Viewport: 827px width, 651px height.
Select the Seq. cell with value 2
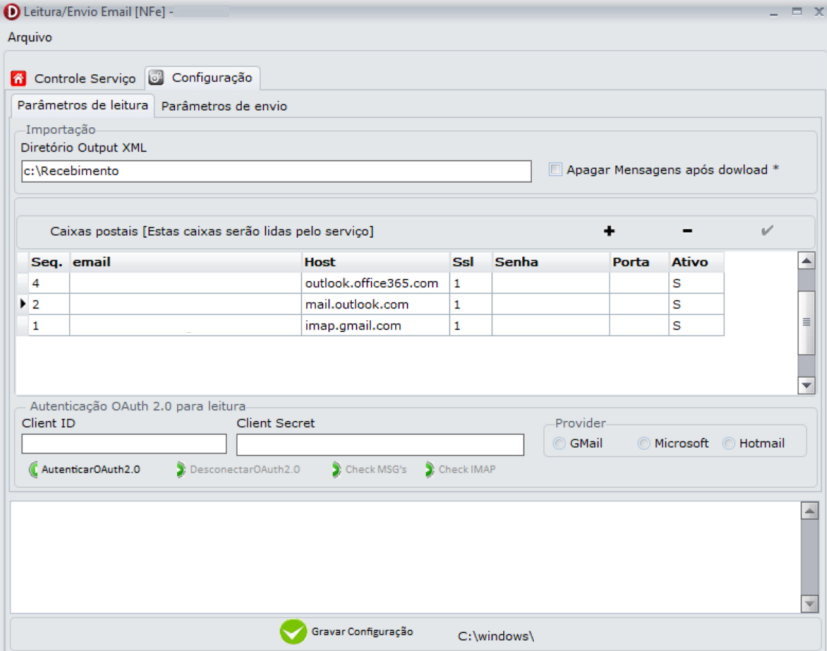[x=49, y=304]
